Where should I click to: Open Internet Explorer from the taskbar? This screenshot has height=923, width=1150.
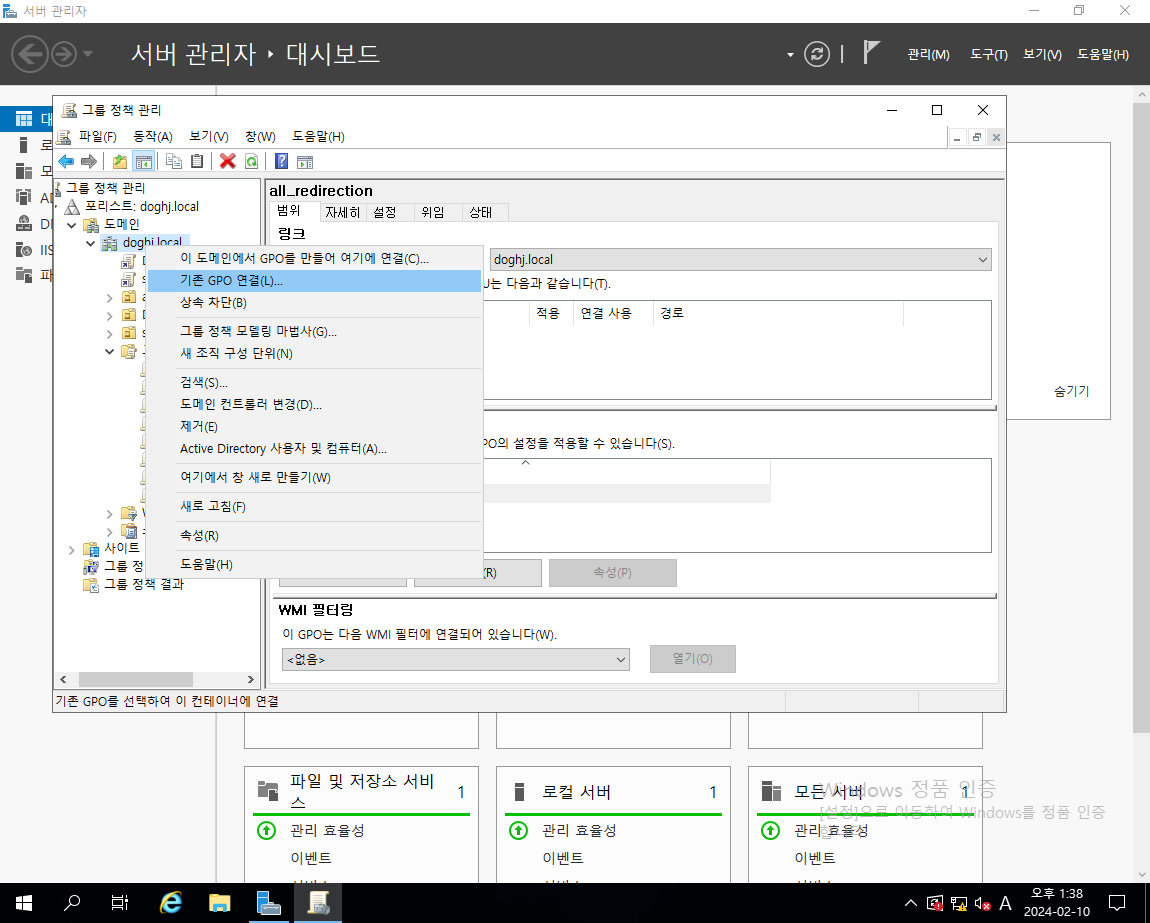click(x=171, y=902)
